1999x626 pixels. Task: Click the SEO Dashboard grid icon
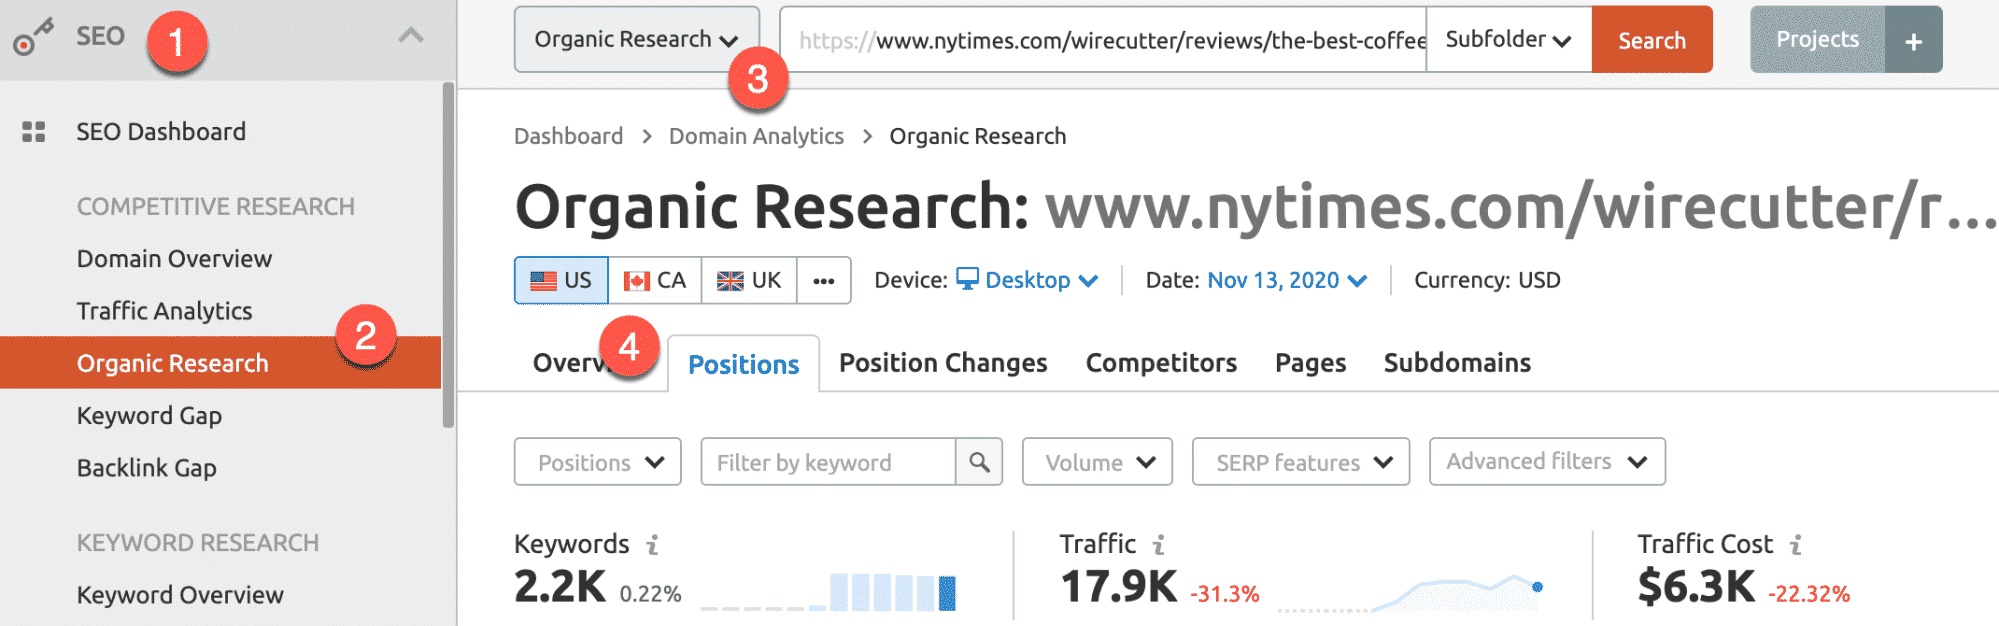(x=34, y=132)
